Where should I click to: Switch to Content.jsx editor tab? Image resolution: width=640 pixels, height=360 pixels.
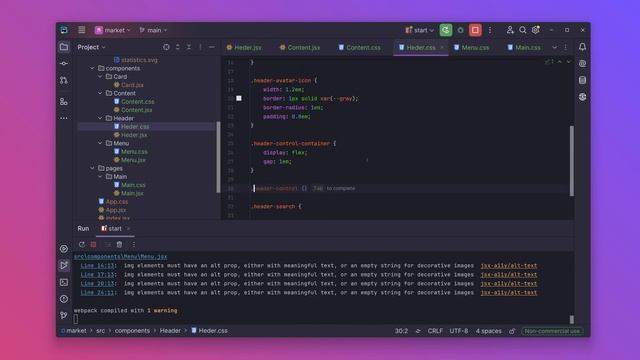[300, 47]
